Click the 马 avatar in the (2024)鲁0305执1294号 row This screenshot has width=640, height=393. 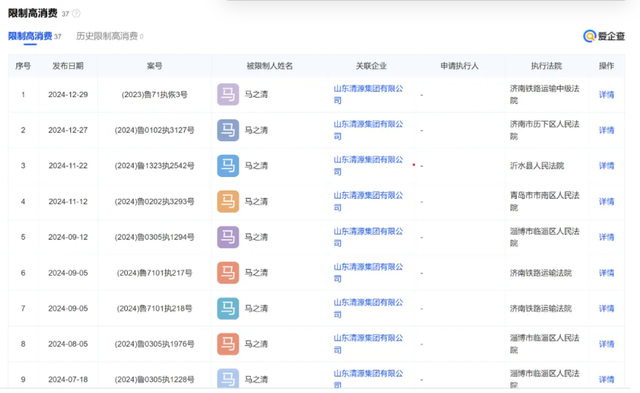point(228,237)
